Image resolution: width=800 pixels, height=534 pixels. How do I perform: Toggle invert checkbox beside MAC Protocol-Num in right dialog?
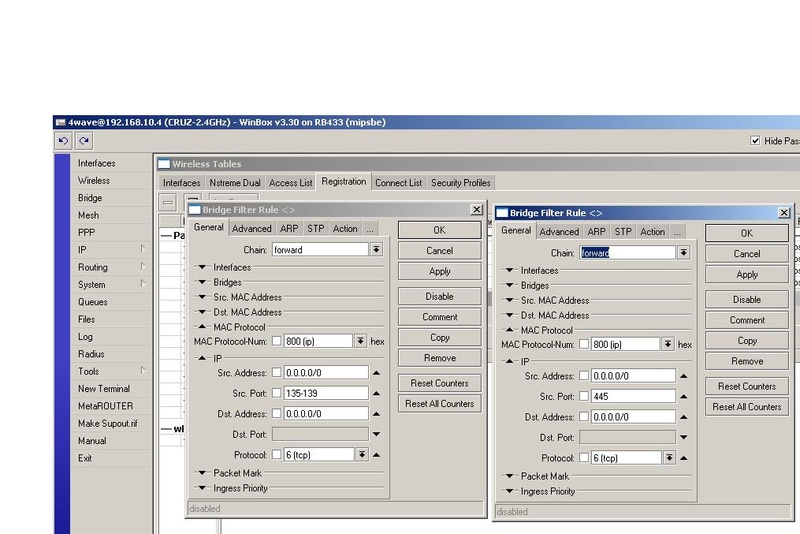[583, 344]
